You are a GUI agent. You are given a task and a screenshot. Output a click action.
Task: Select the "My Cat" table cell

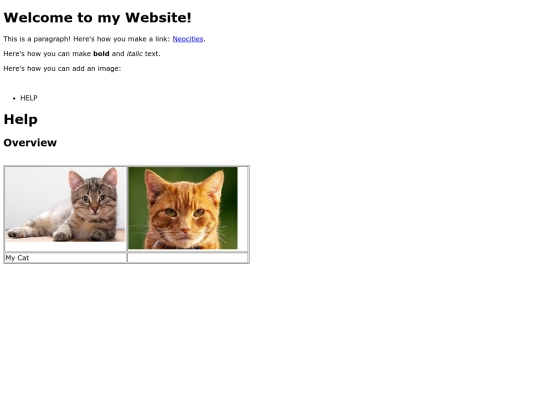[65, 258]
